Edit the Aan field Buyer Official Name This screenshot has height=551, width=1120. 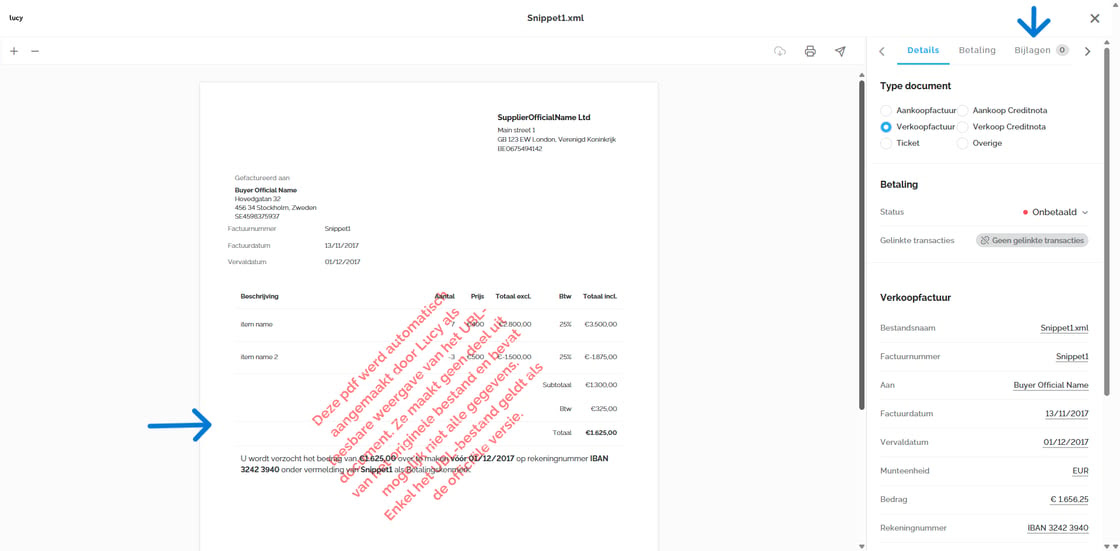(x=1051, y=385)
